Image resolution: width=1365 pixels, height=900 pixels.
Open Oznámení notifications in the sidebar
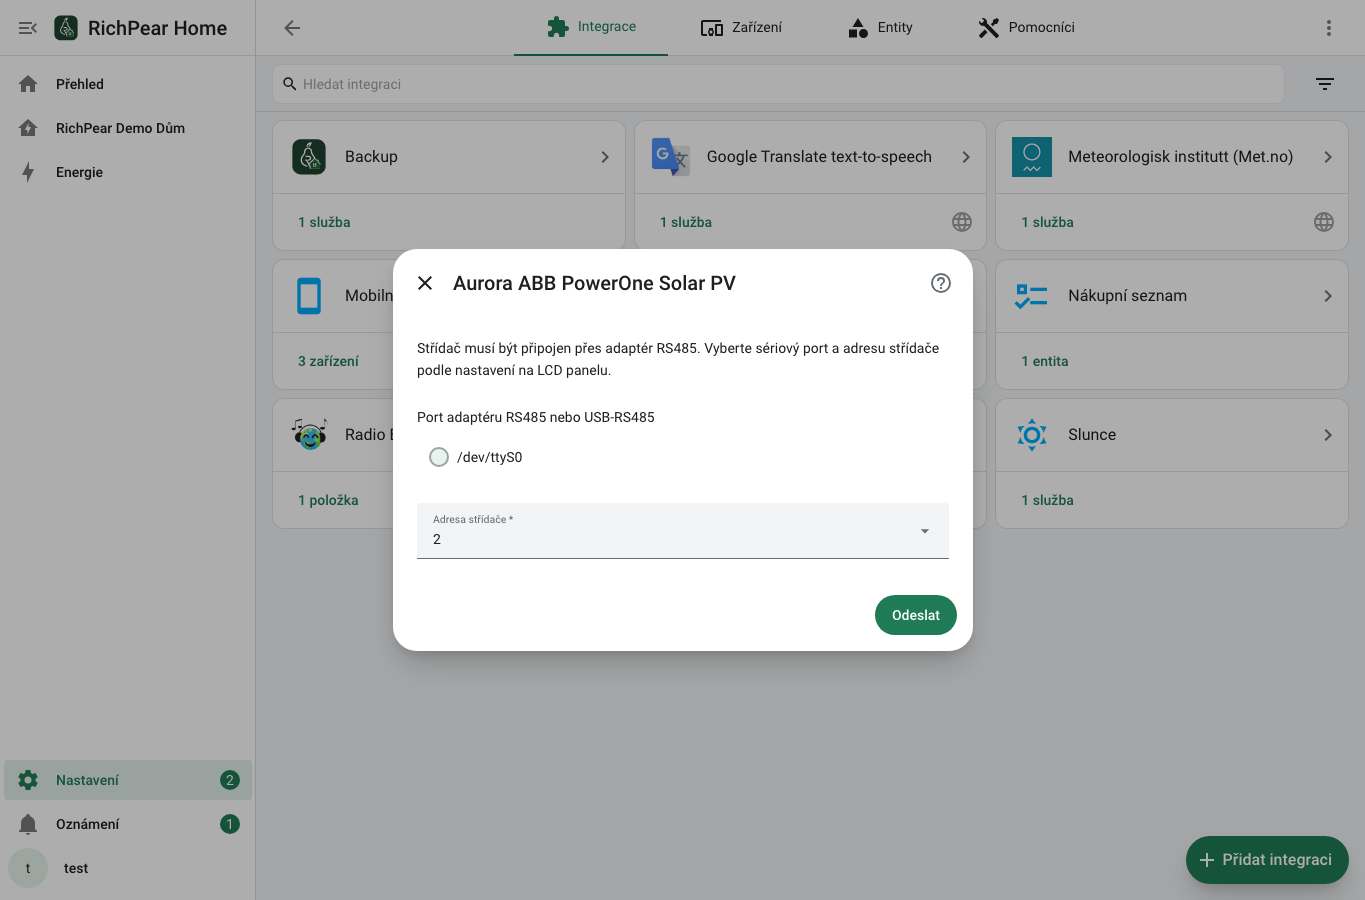(128, 824)
